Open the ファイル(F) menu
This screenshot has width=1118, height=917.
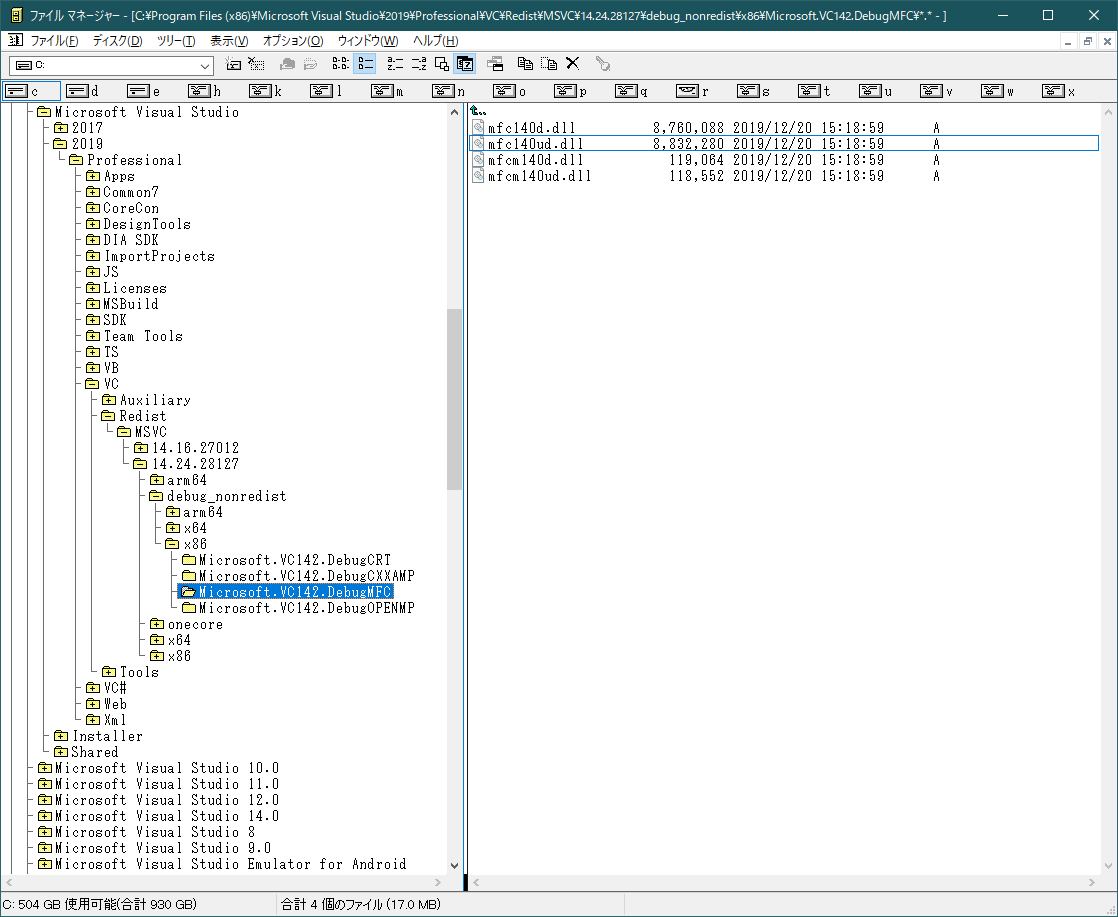click(x=54, y=41)
